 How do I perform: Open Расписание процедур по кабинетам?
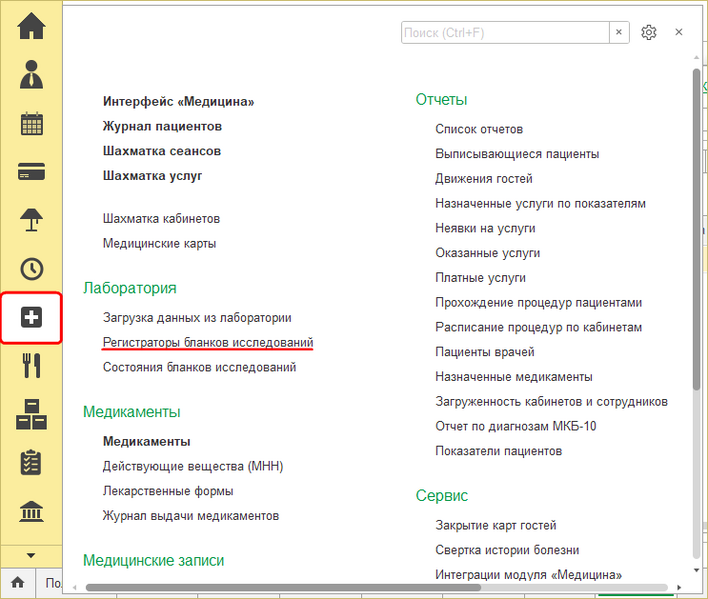point(538,327)
